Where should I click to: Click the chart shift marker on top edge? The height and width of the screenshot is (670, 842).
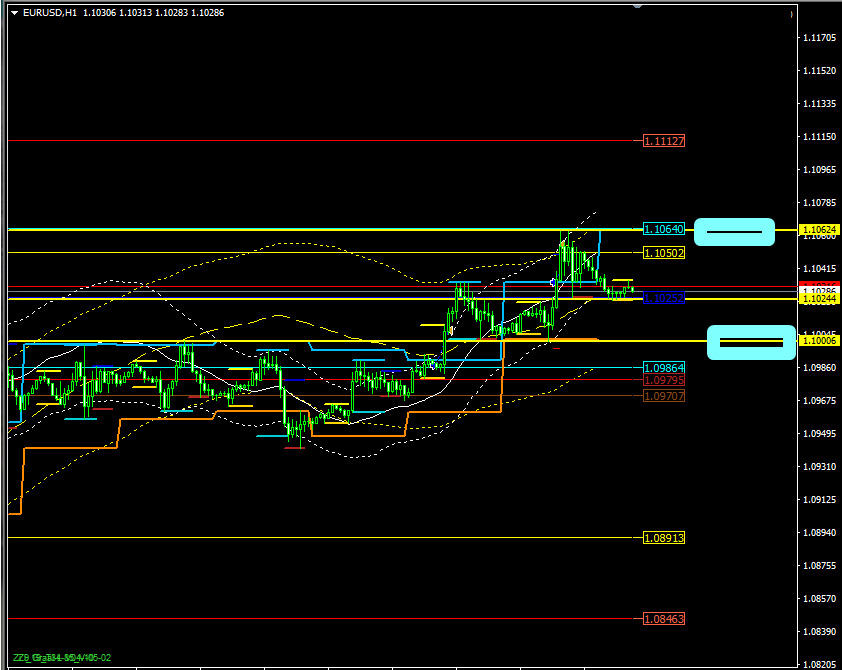click(639, 5)
